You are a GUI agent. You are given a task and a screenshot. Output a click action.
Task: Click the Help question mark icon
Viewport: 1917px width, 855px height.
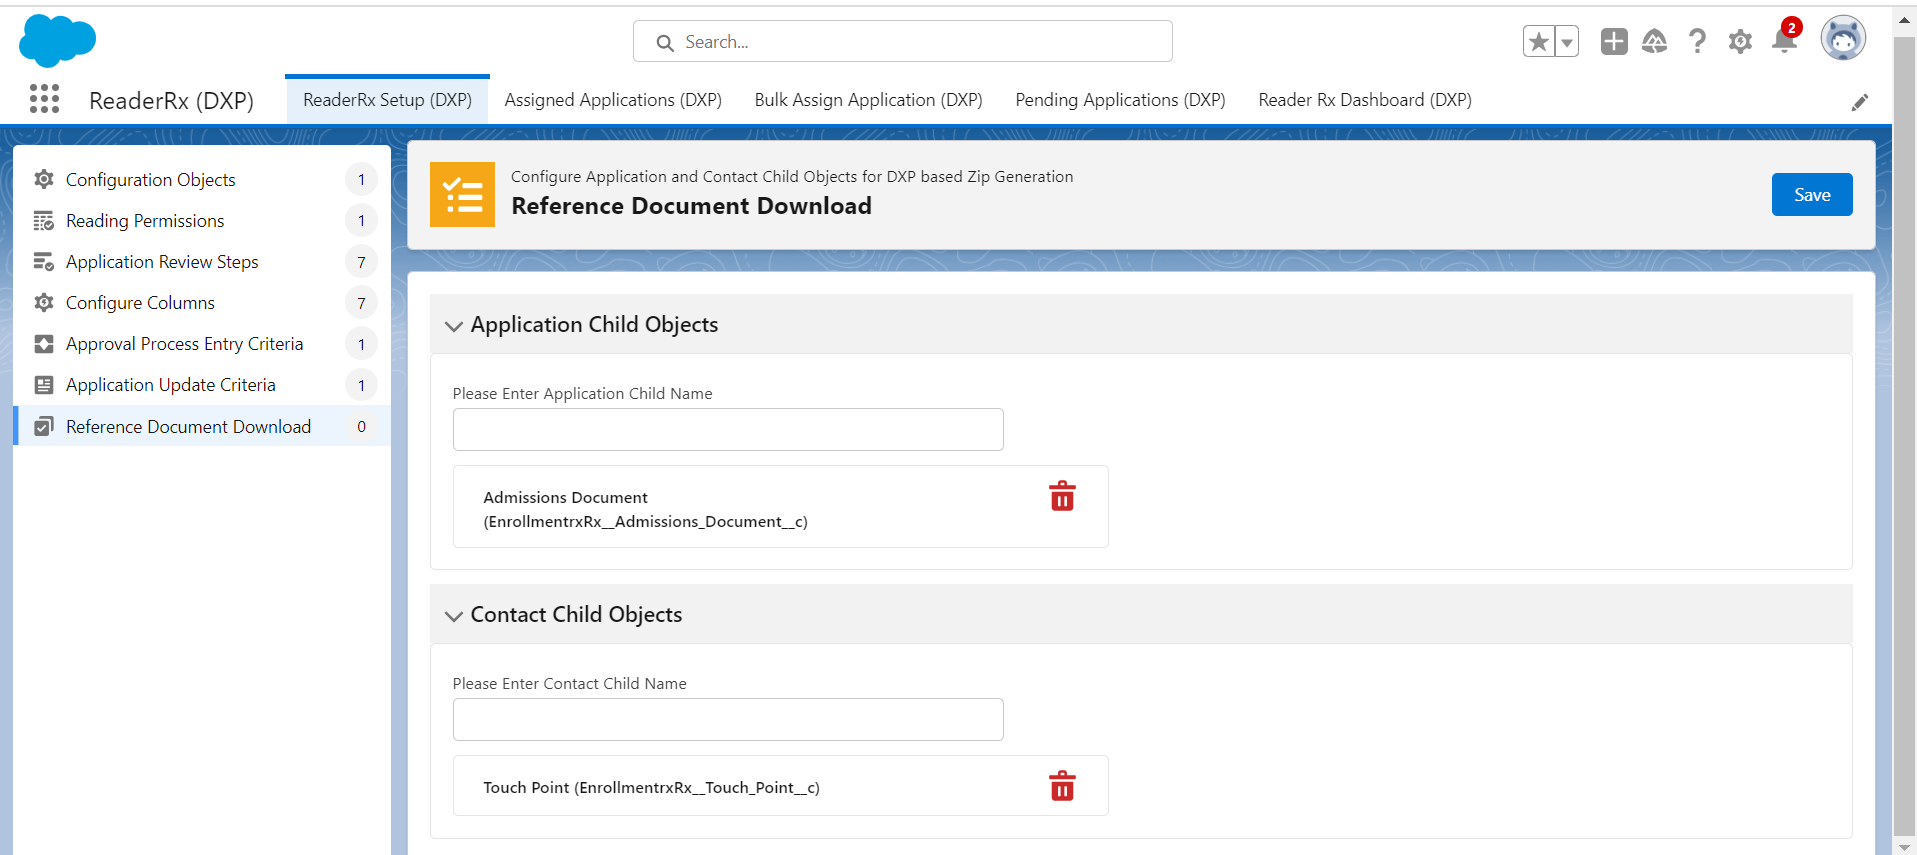[1697, 41]
